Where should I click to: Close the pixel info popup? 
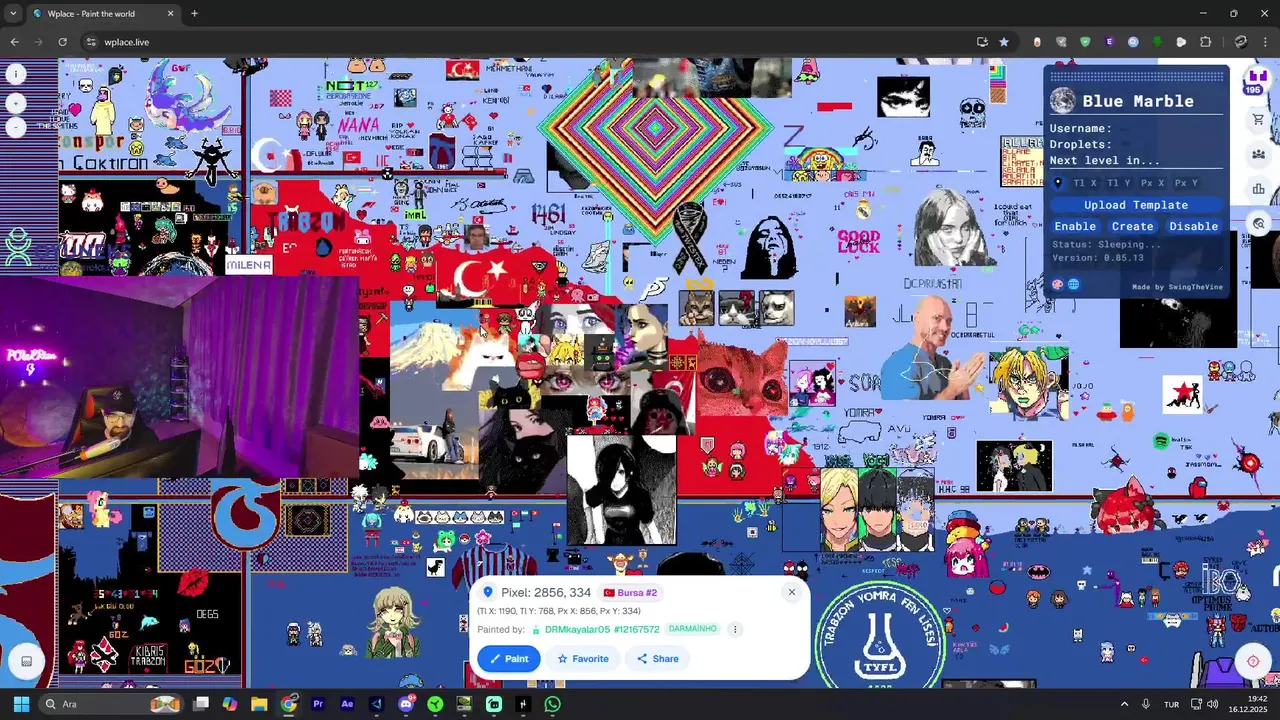click(791, 592)
